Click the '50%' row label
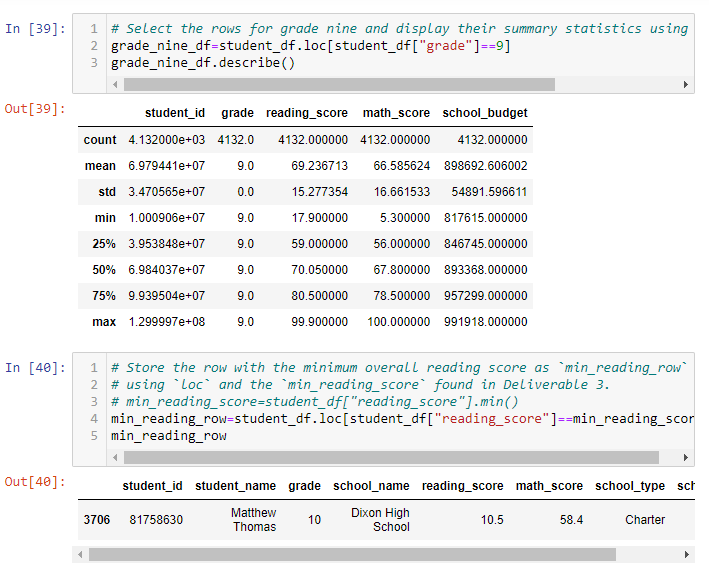This screenshot has height=572, width=709. (x=104, y=270)
